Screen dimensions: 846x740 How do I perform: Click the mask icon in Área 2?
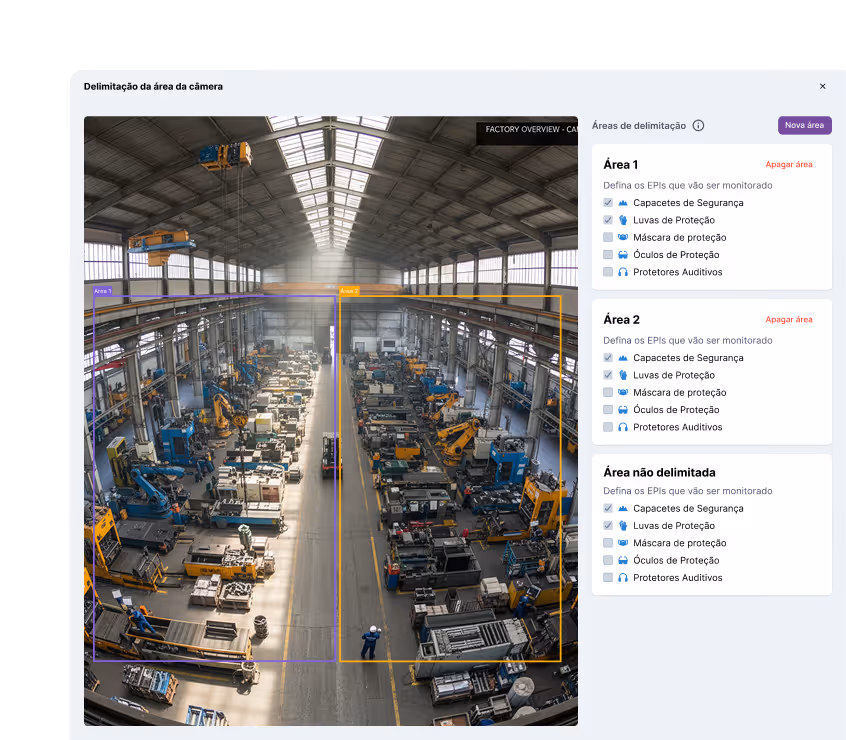click(x=623, y=392)
